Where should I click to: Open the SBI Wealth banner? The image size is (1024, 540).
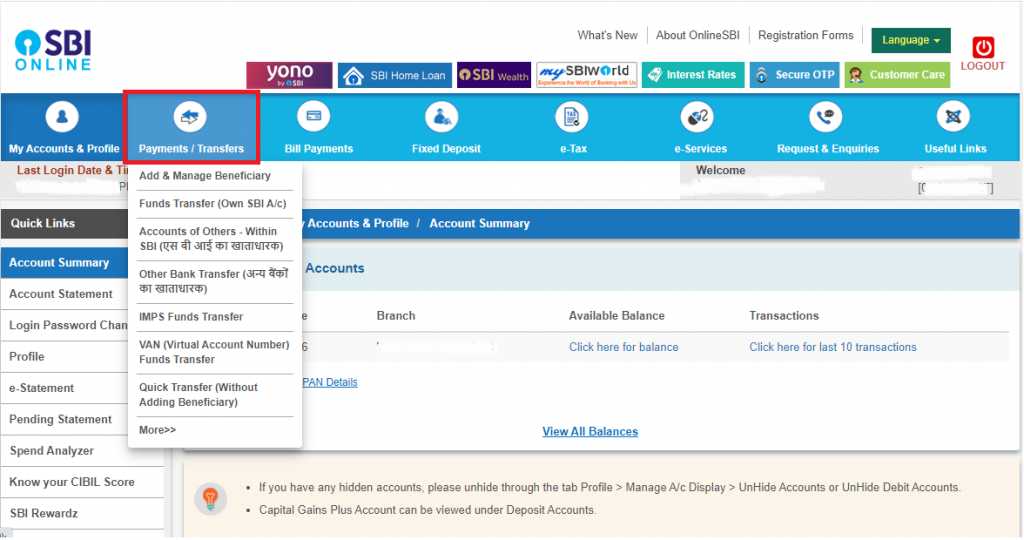pos(494,75)
